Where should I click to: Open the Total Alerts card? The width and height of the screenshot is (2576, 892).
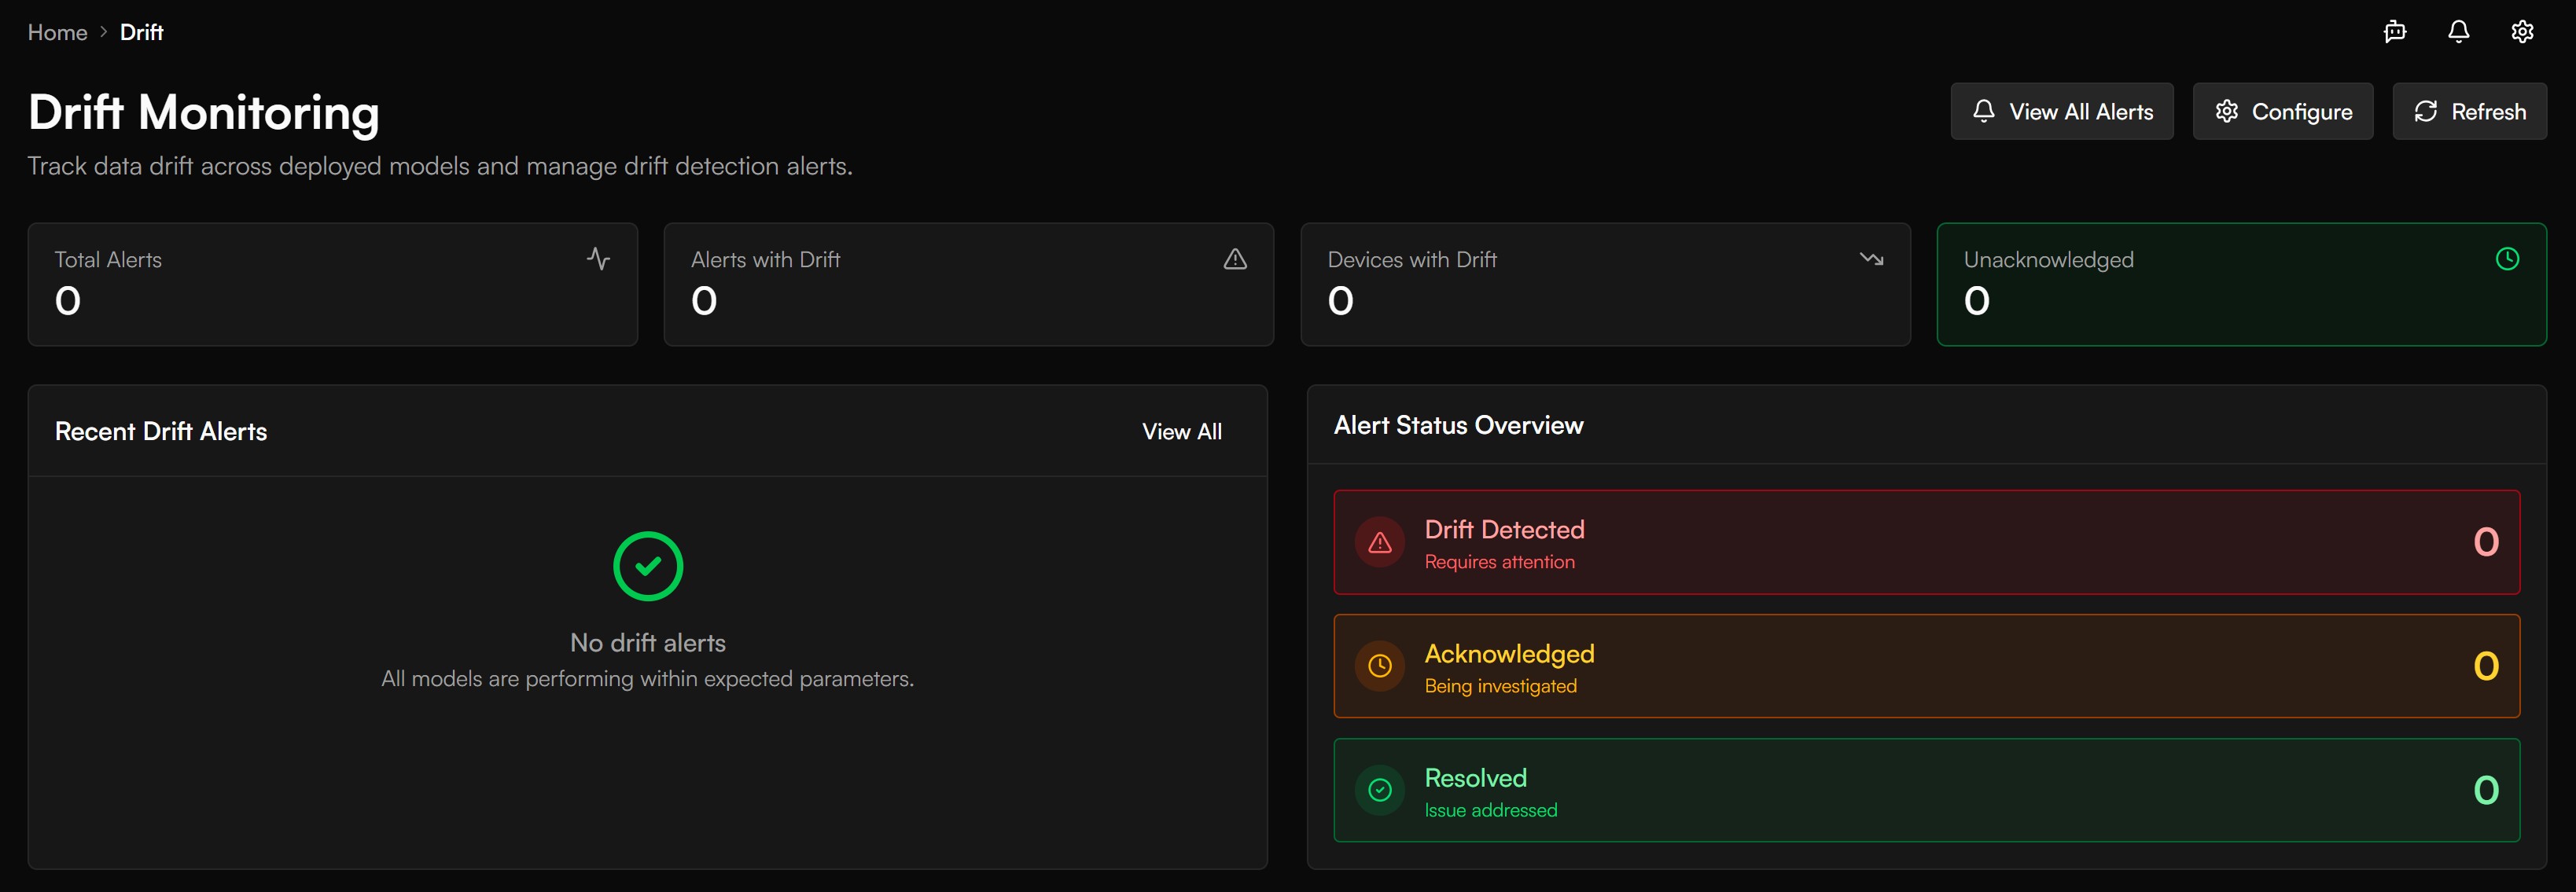coord(333,284)
